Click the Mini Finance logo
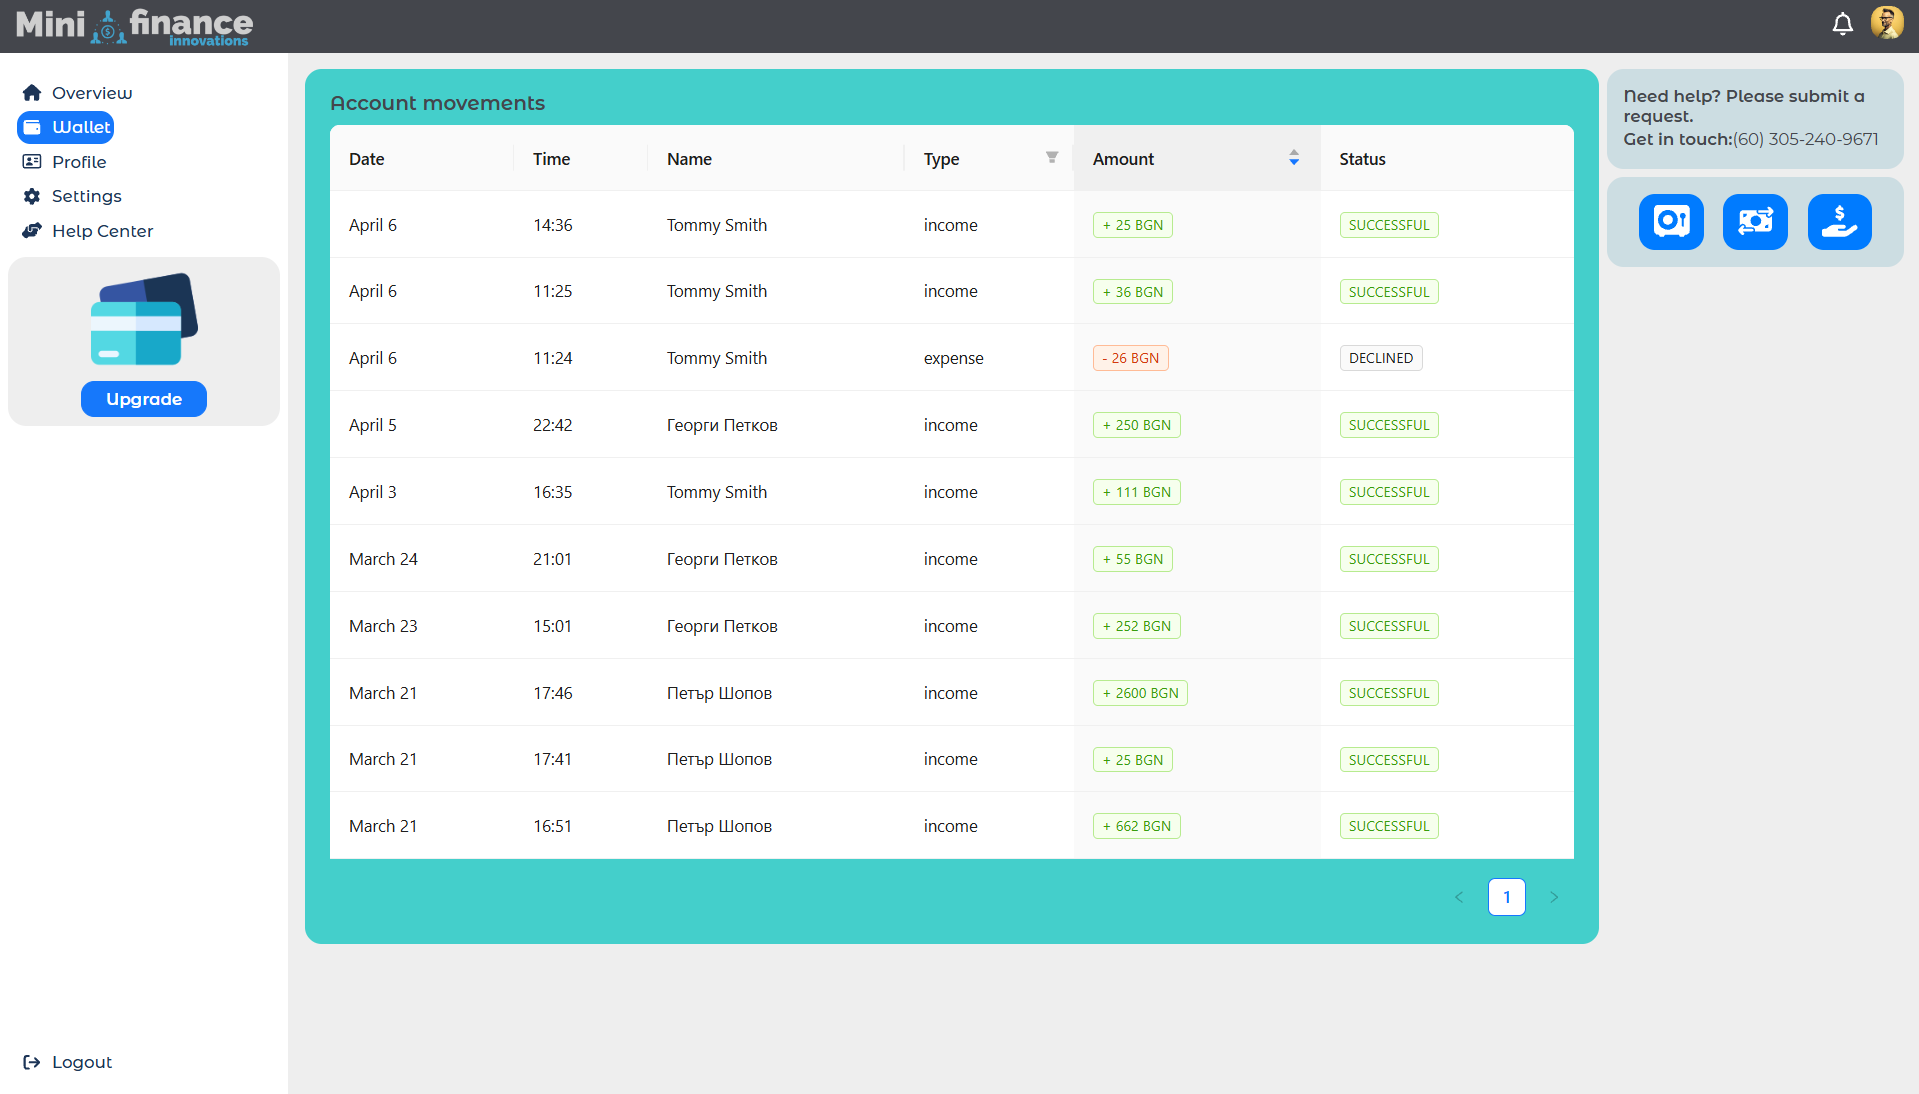Screen dimensions: 1919x1094 point(134,26)
